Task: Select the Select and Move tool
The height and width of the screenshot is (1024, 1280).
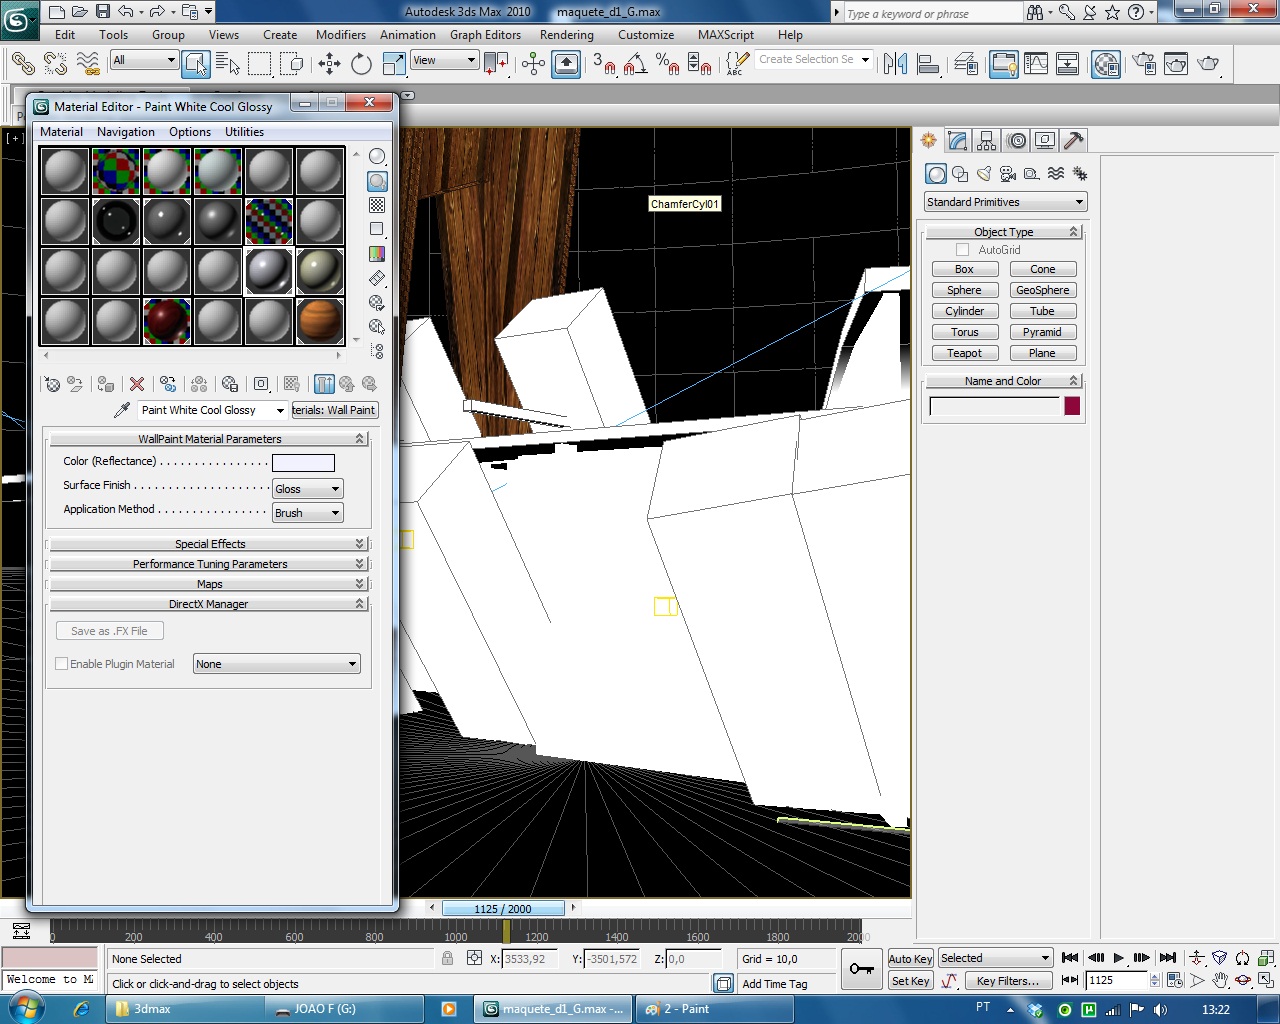Action: (x=329, y=65)
